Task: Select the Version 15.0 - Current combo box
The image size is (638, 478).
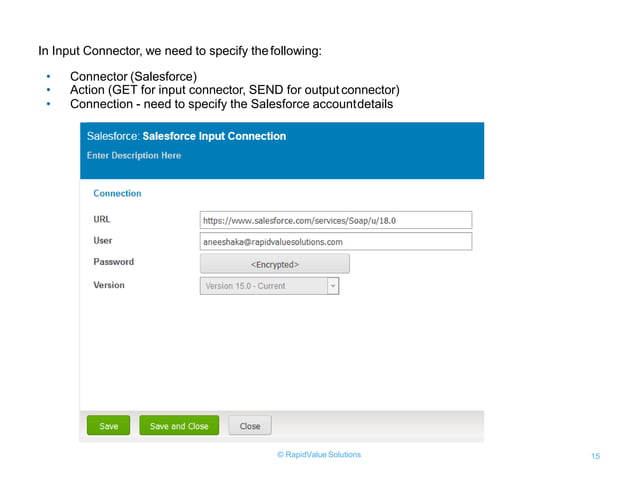Action: point(262,286)
